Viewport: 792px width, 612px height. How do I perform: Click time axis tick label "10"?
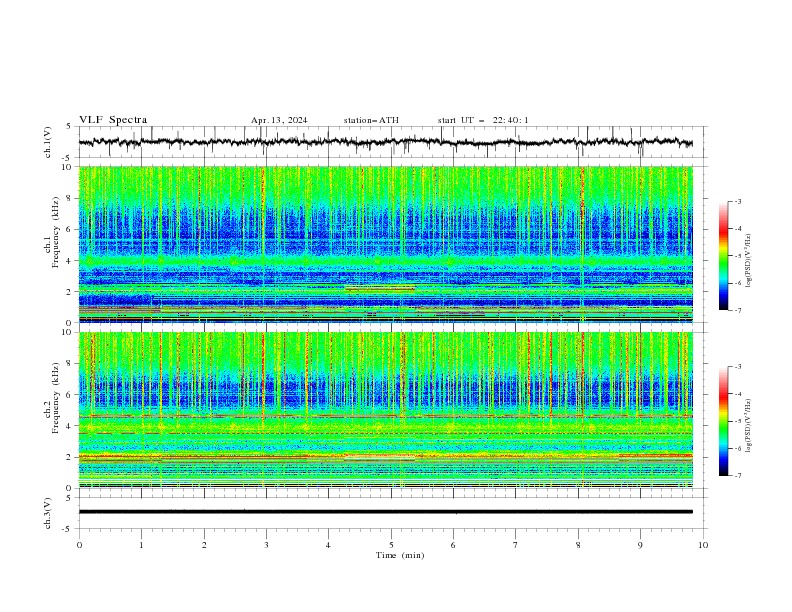click(703, 545)
